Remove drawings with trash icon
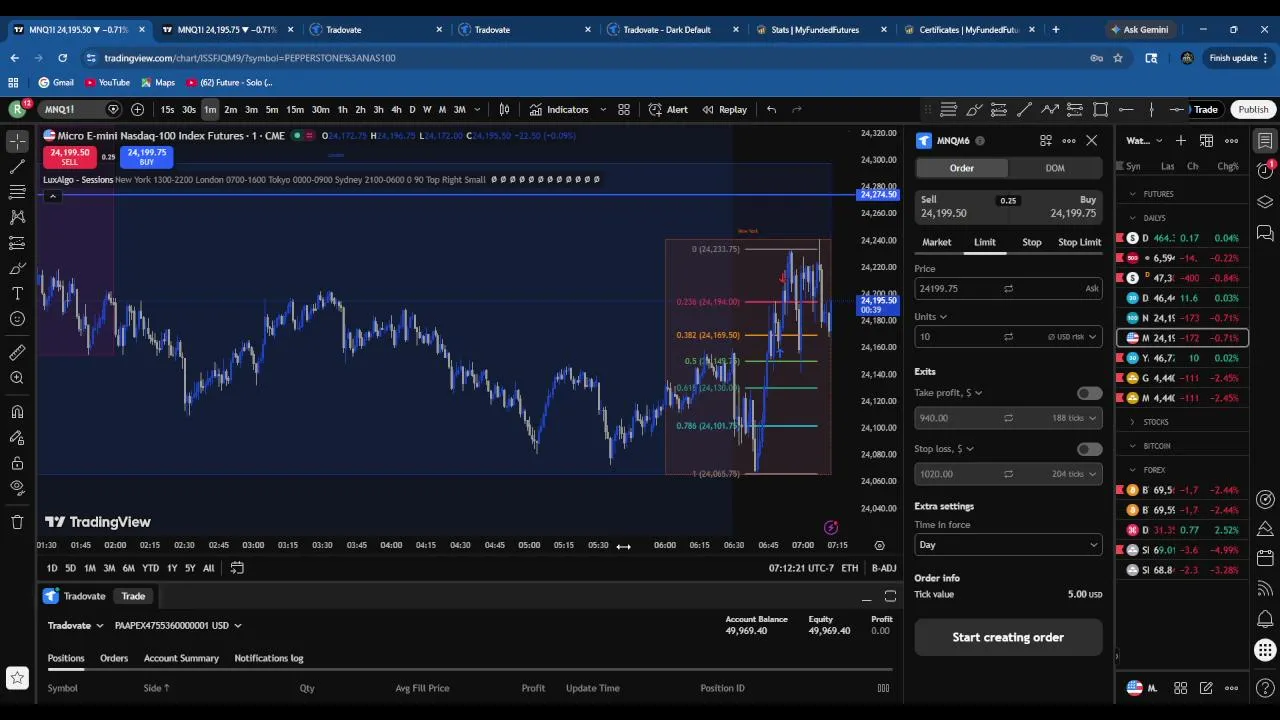 coord(17,521)
